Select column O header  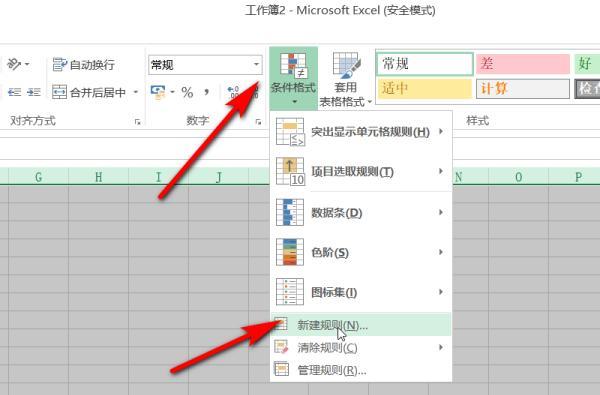518,177
